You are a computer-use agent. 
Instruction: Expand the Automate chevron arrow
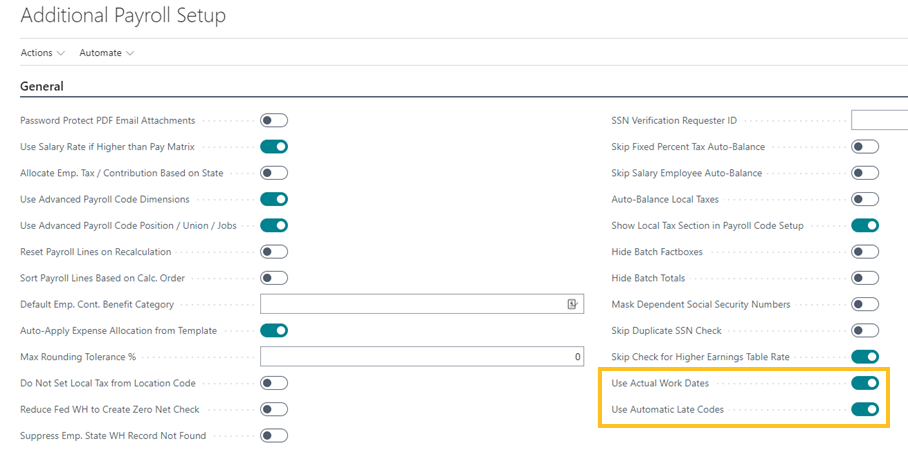(x=130, y=53)
